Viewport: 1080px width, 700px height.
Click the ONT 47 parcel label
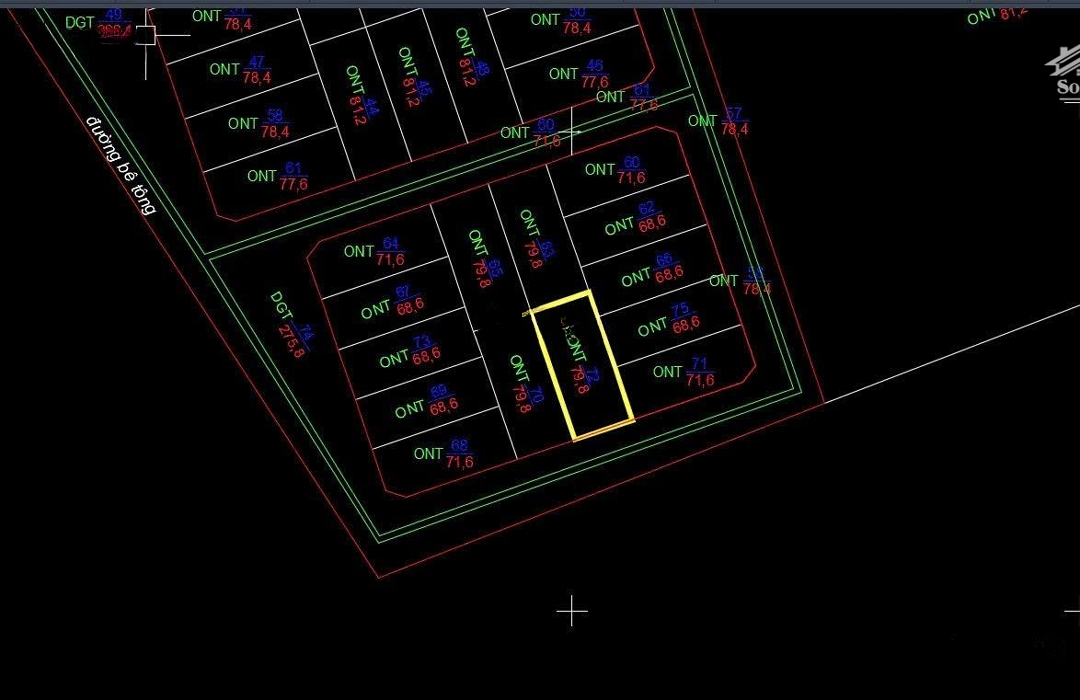[x=240, y=70]
